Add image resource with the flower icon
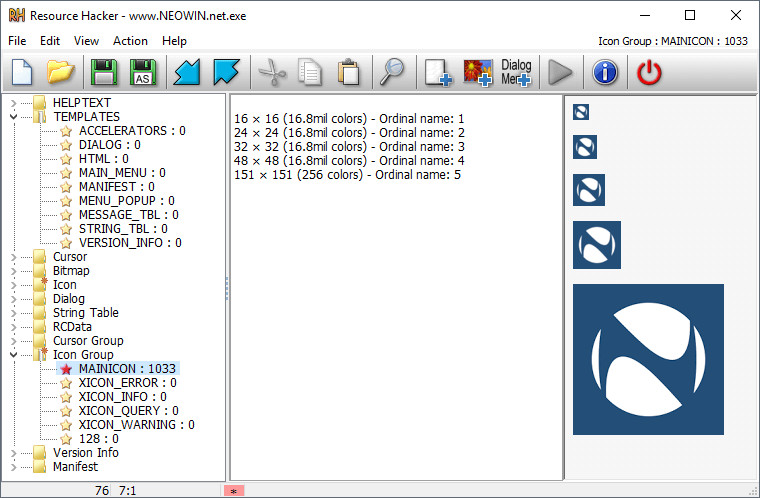This screenshot has width=760, height=498. [x=478, y=73]
